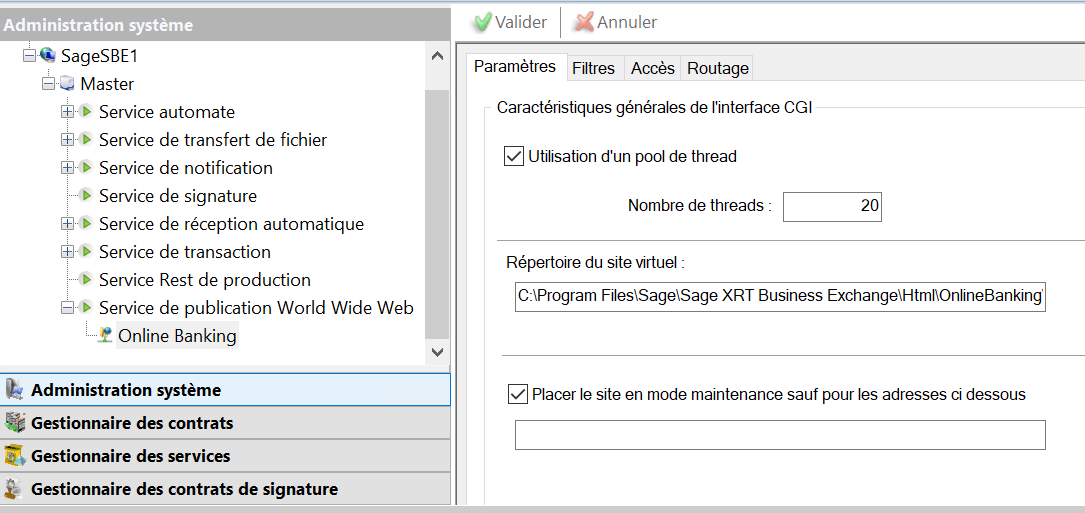
Task: Switch to the Filtres tab
Action: click(x=593, y=68)
